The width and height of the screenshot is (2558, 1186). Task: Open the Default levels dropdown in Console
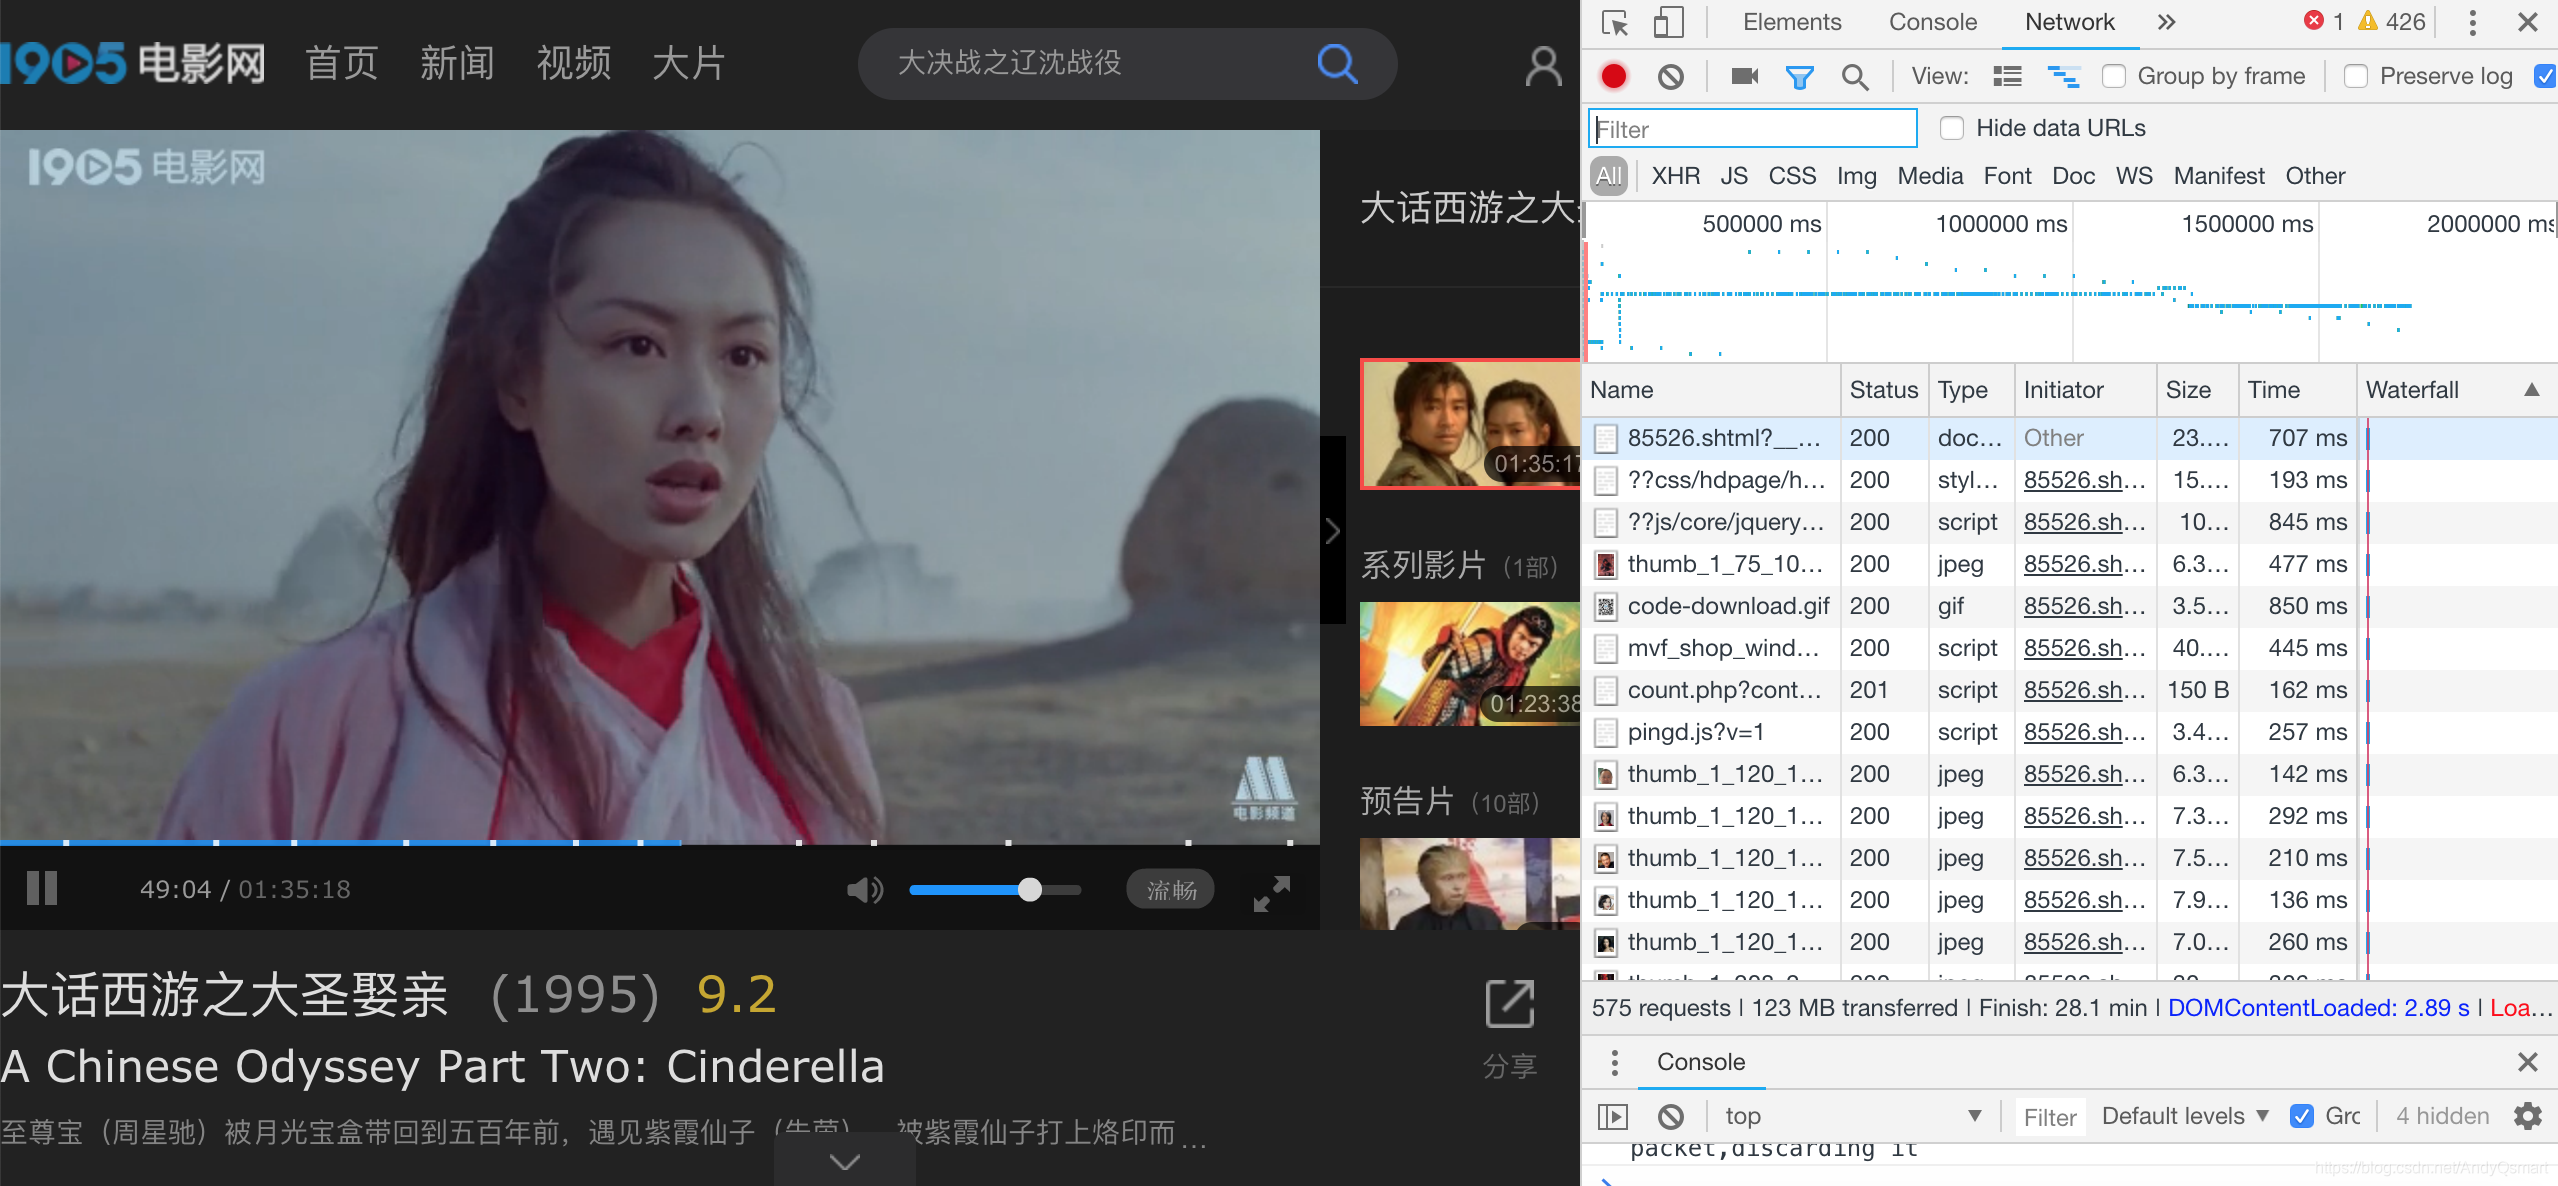[x=2184, y=1116]
